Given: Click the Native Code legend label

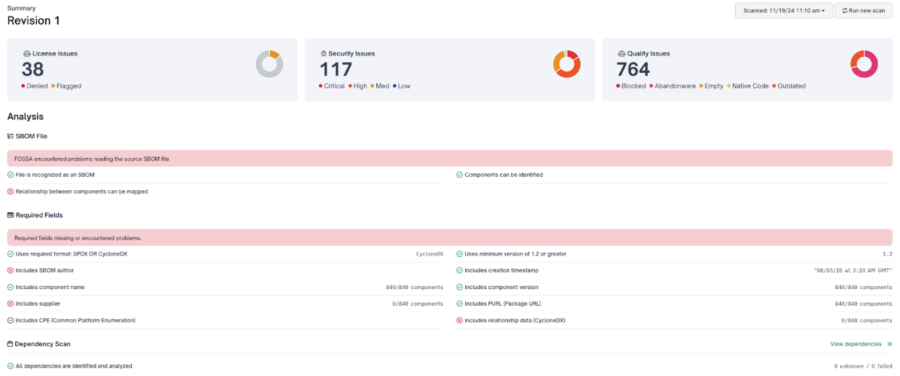Looking at the screenshot, I should (x=750, y=86).
